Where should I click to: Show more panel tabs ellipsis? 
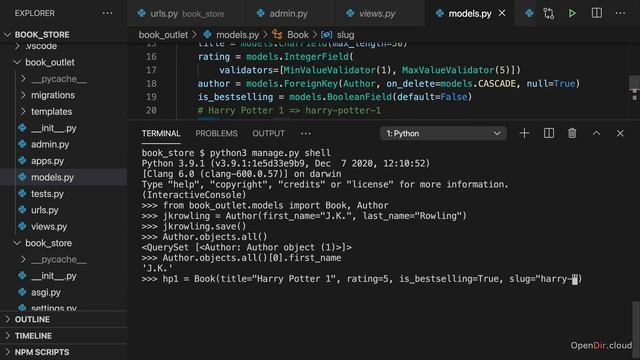click(x=305, y=133)
